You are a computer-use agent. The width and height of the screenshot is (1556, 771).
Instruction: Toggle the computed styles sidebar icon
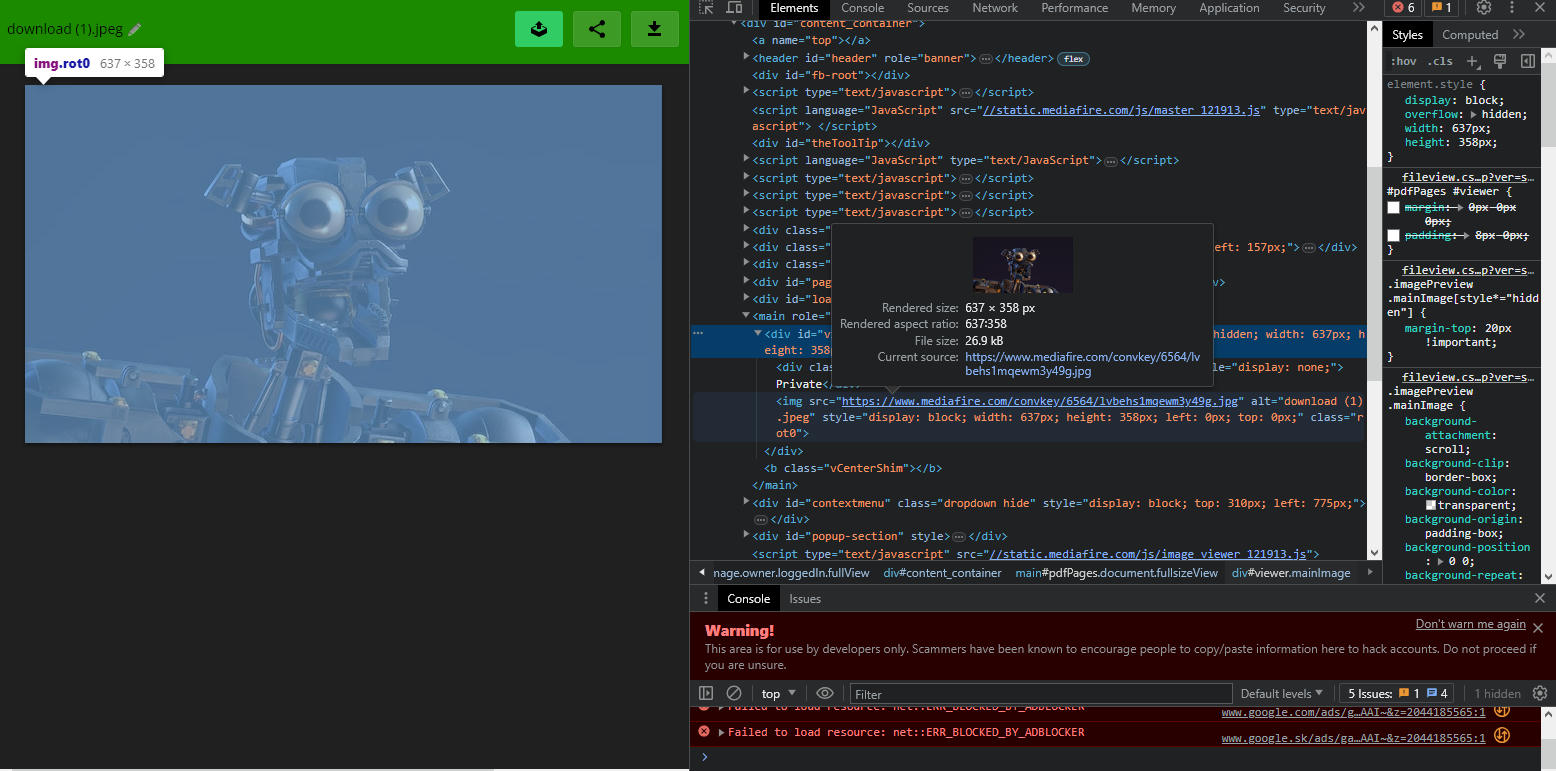[1527, 62]
